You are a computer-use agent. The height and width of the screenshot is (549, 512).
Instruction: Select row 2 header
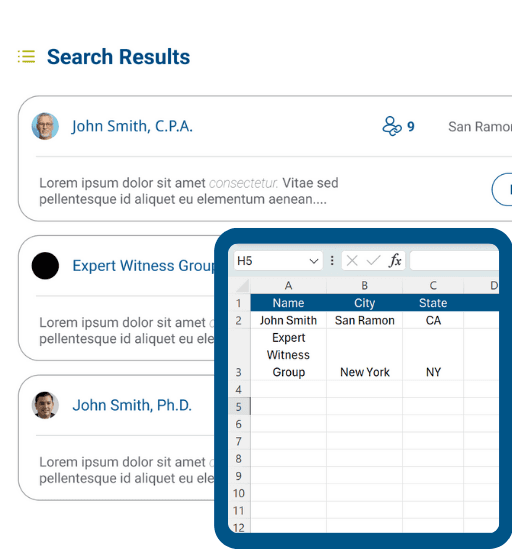[239, 320]
